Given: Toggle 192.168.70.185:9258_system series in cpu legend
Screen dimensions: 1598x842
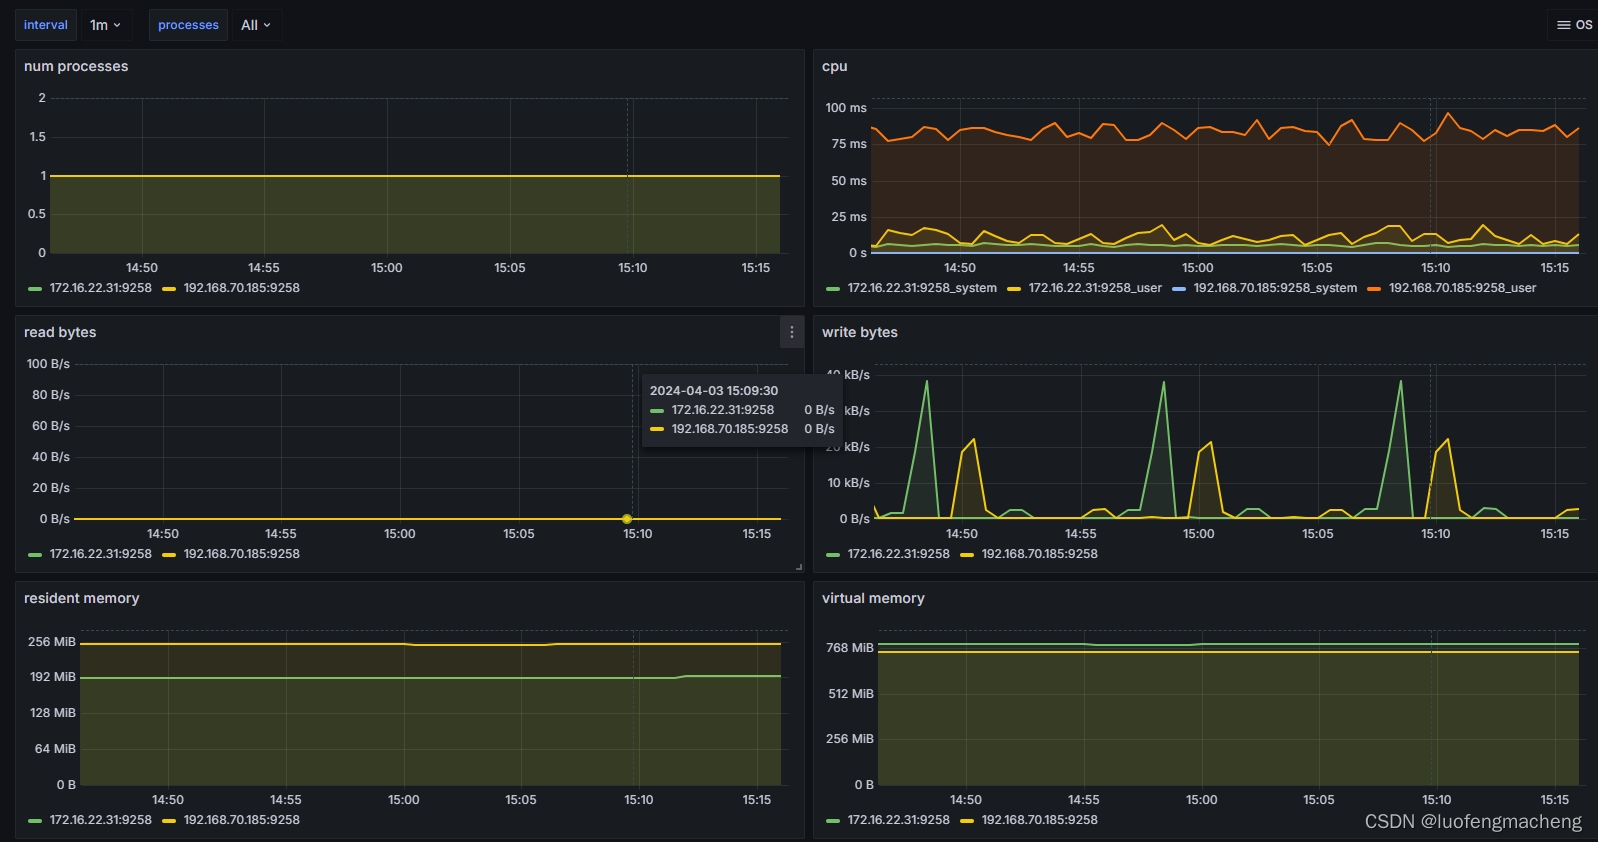Looking at the screenshot, I should pyautogui.click(x=1275, y=288).
